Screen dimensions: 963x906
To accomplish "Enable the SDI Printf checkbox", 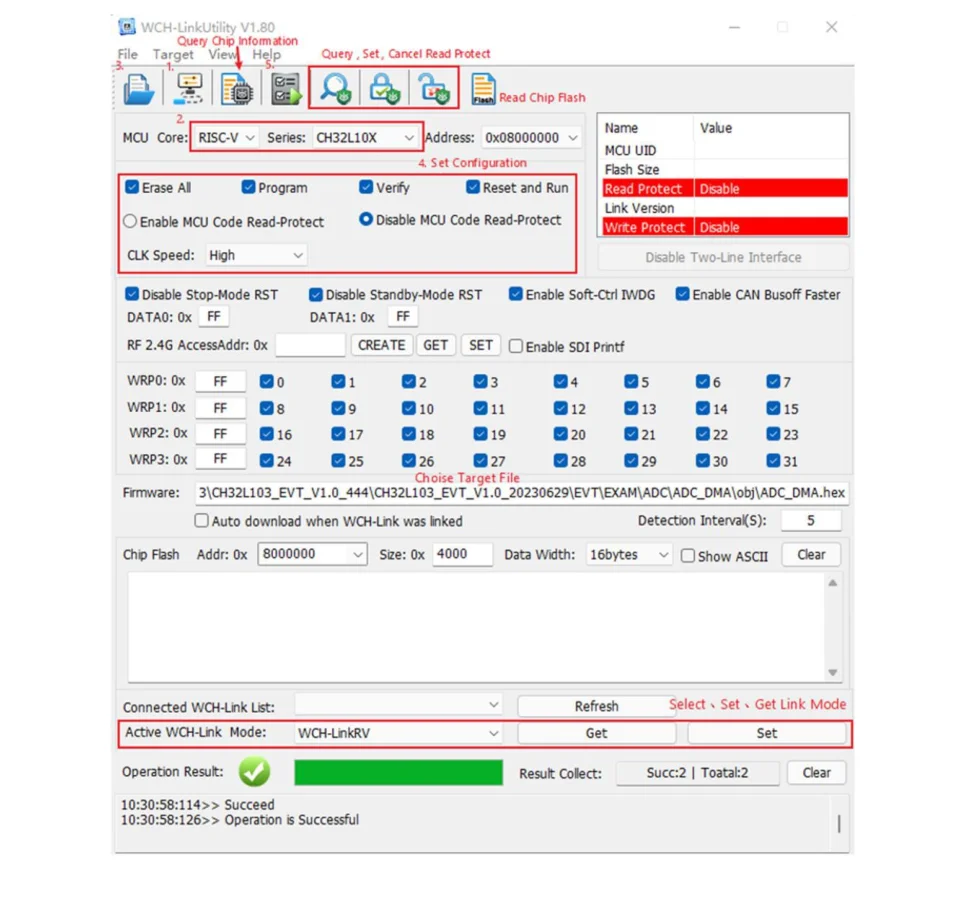I will coord(516,346).
